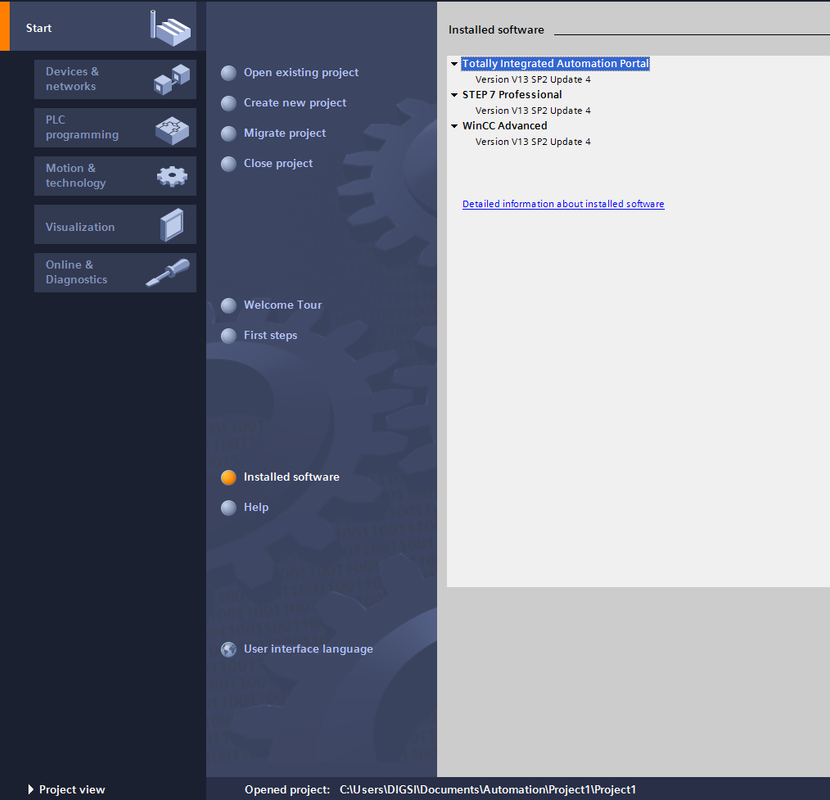Click the bullet beside Help
Viewport: 830px width, 800px height.
point(229,508)
